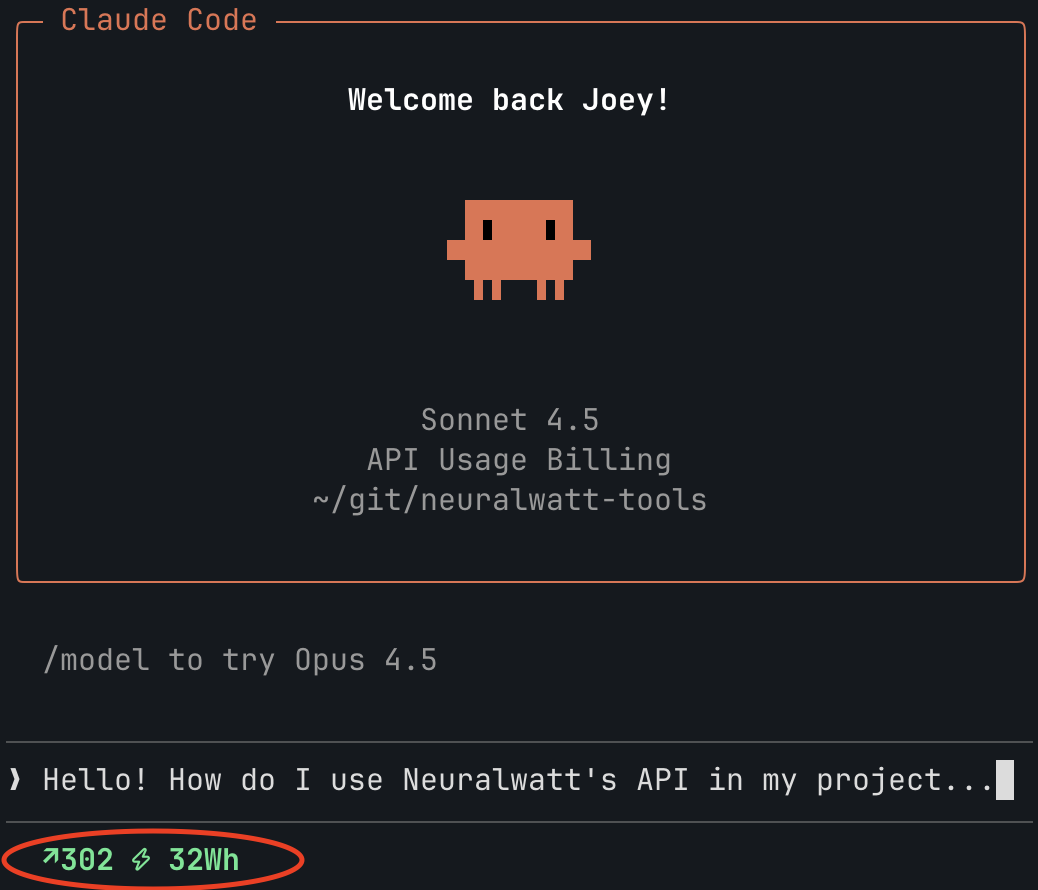Click the 'Claude Code' box title
The image size is (1038, 890).
pos(159,20)
